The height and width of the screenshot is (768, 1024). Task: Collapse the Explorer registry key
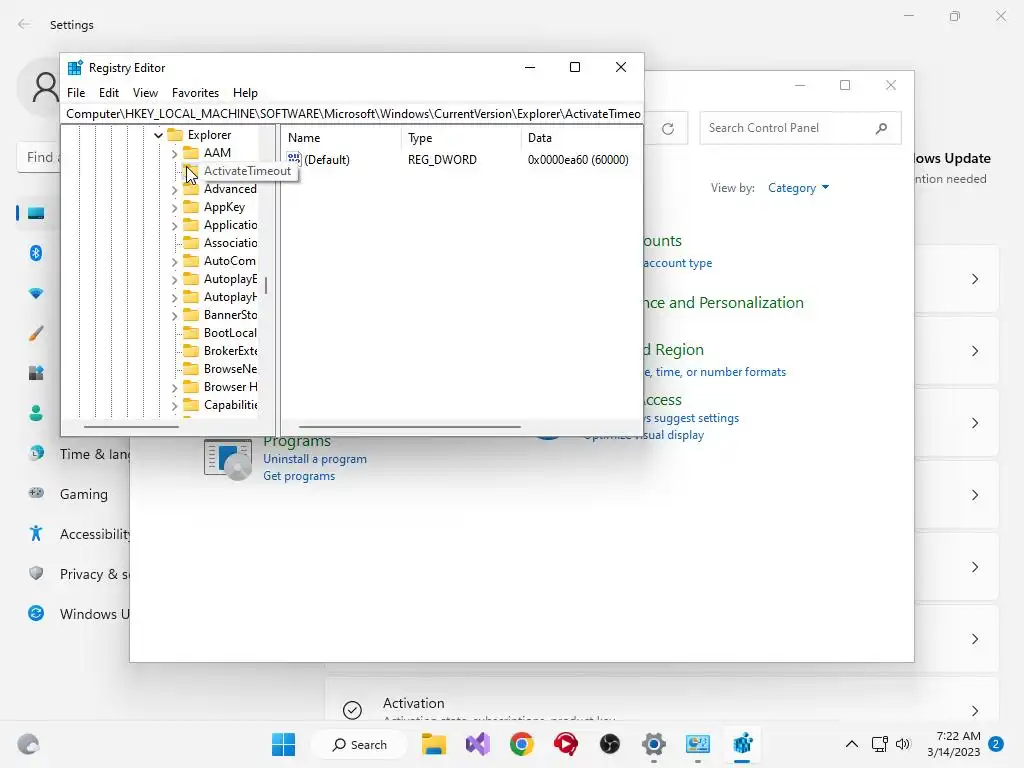point(158,135)
